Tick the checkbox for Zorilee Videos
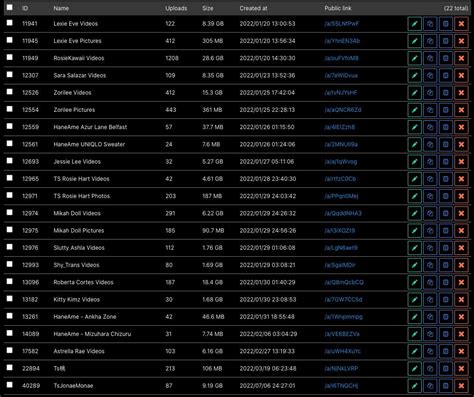 pos(10,91)
